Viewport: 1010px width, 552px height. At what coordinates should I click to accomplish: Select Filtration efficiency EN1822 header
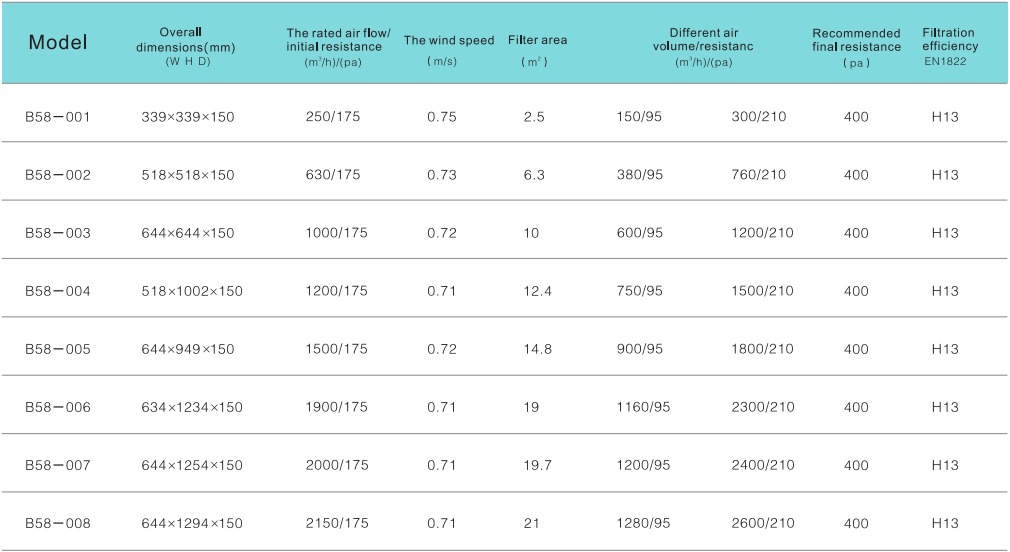click(949, 46)
